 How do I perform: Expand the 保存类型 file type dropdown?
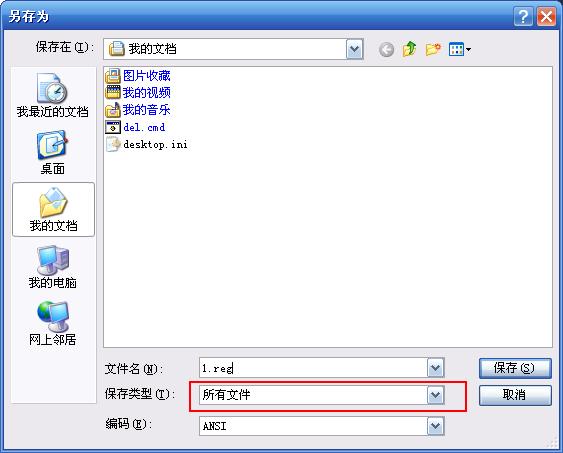(x=436, y=395)
